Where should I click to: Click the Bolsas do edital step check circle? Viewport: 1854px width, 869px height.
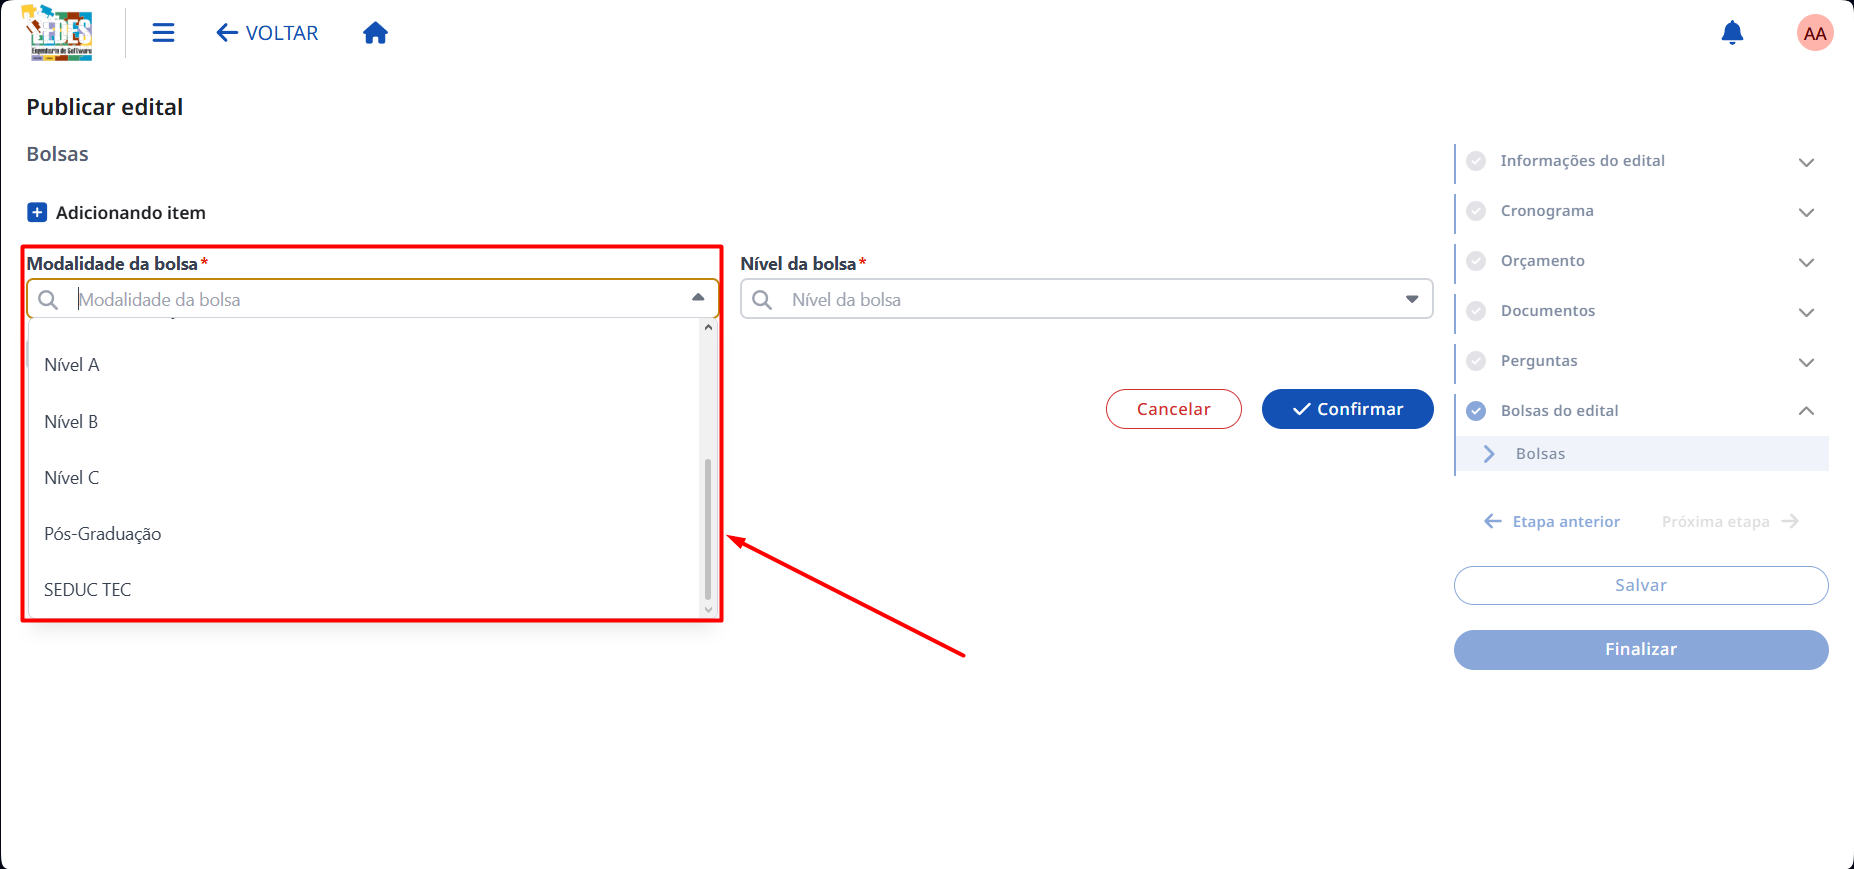(x=1476, y=410)
